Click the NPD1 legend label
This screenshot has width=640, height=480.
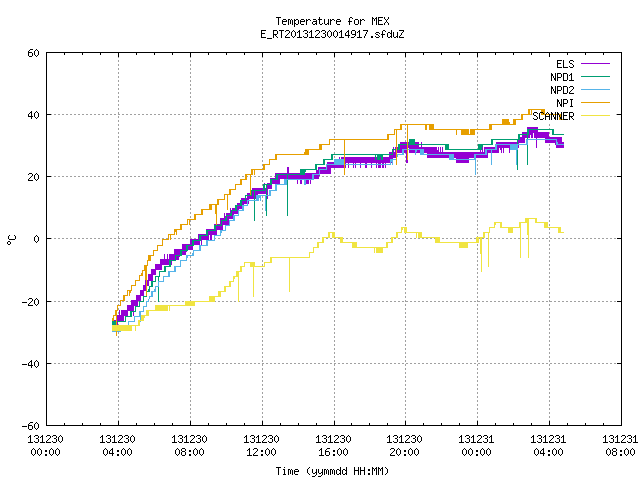click(562, 77)
